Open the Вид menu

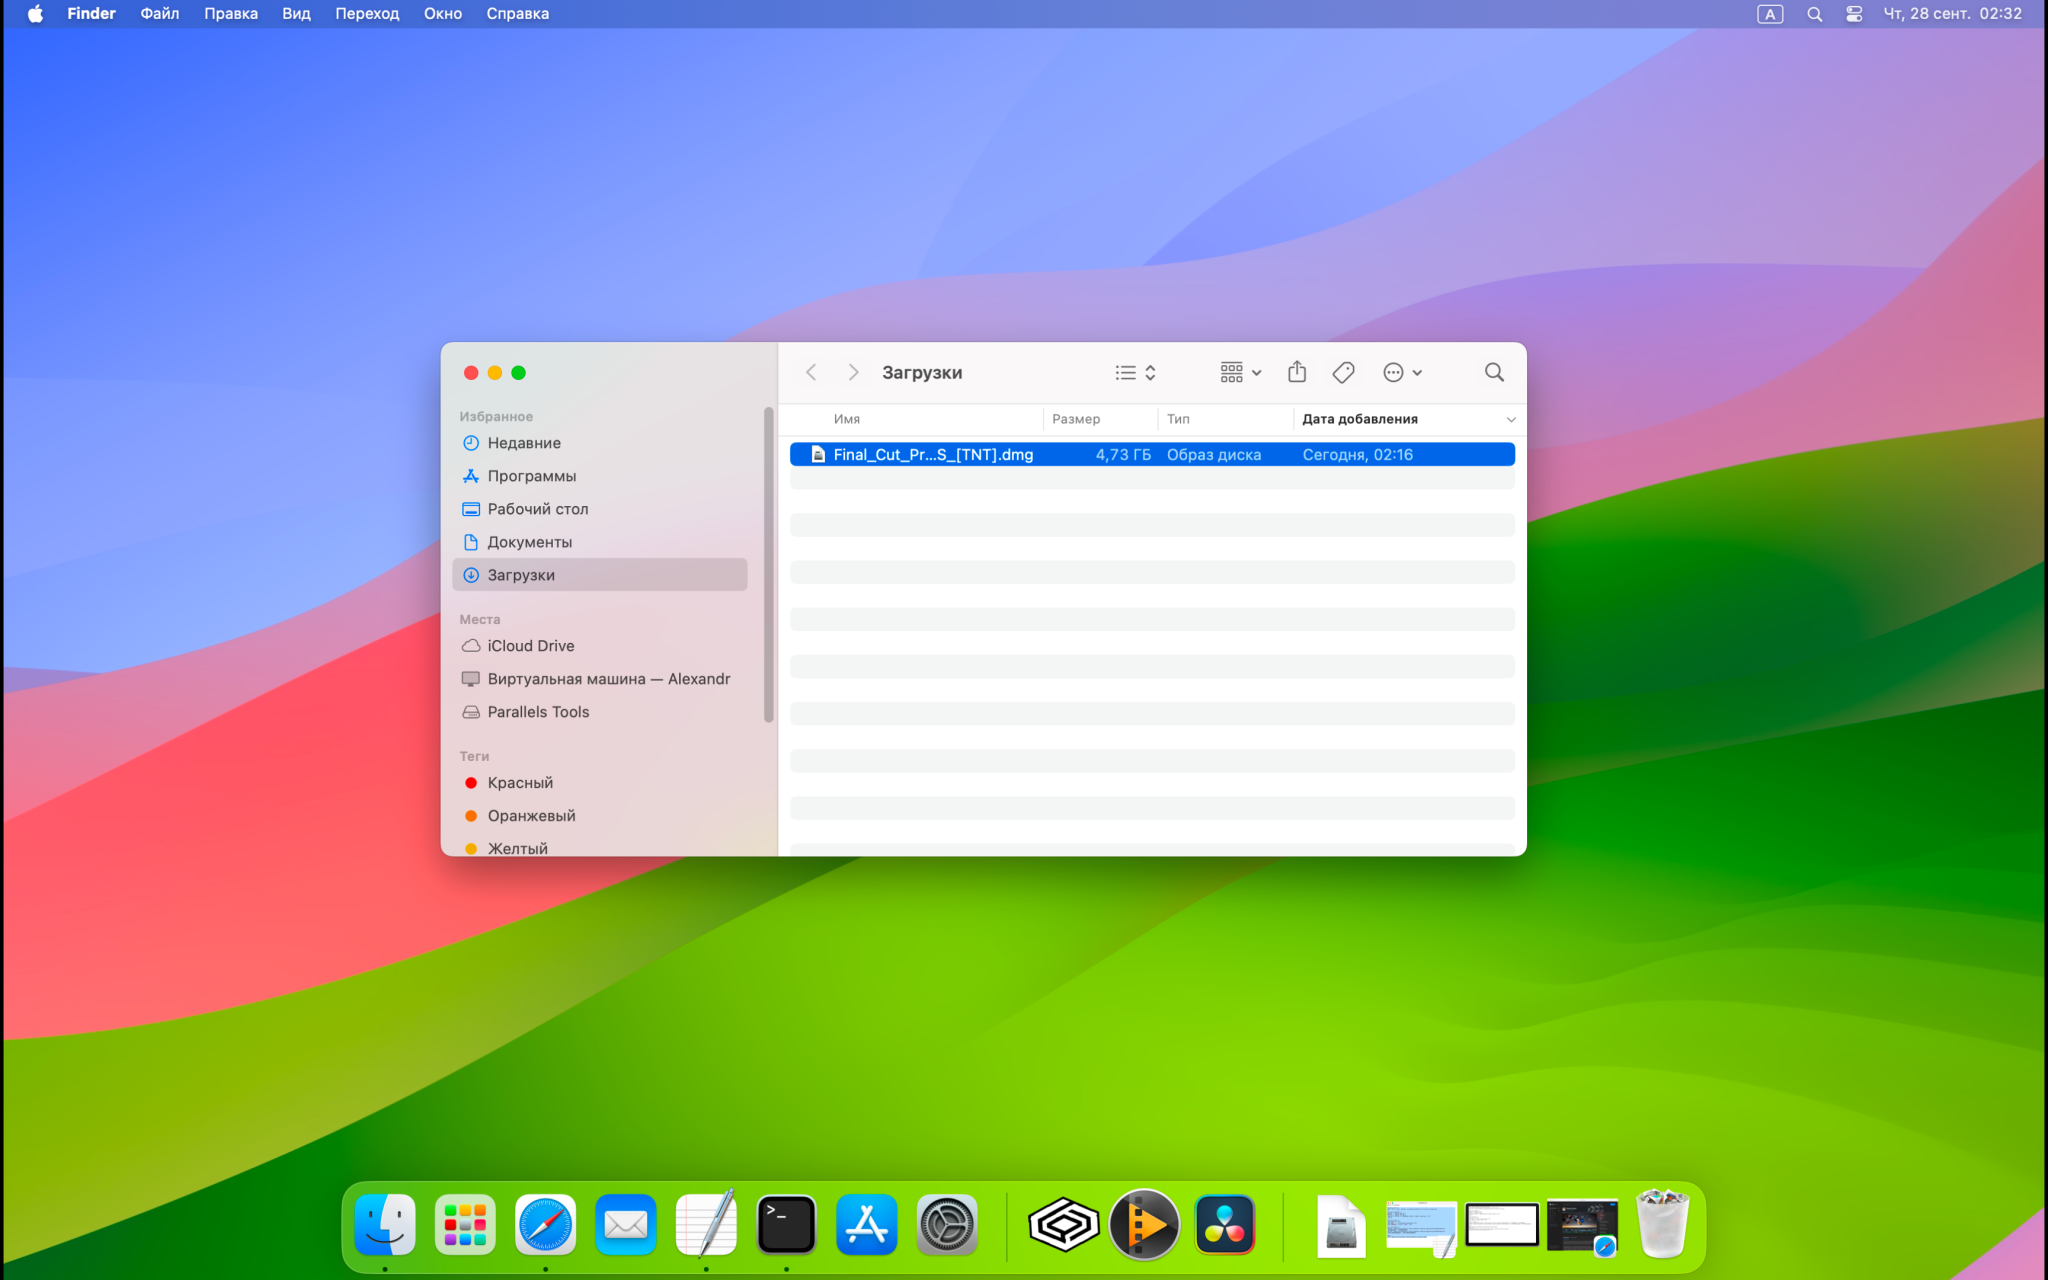pos(296,14)
